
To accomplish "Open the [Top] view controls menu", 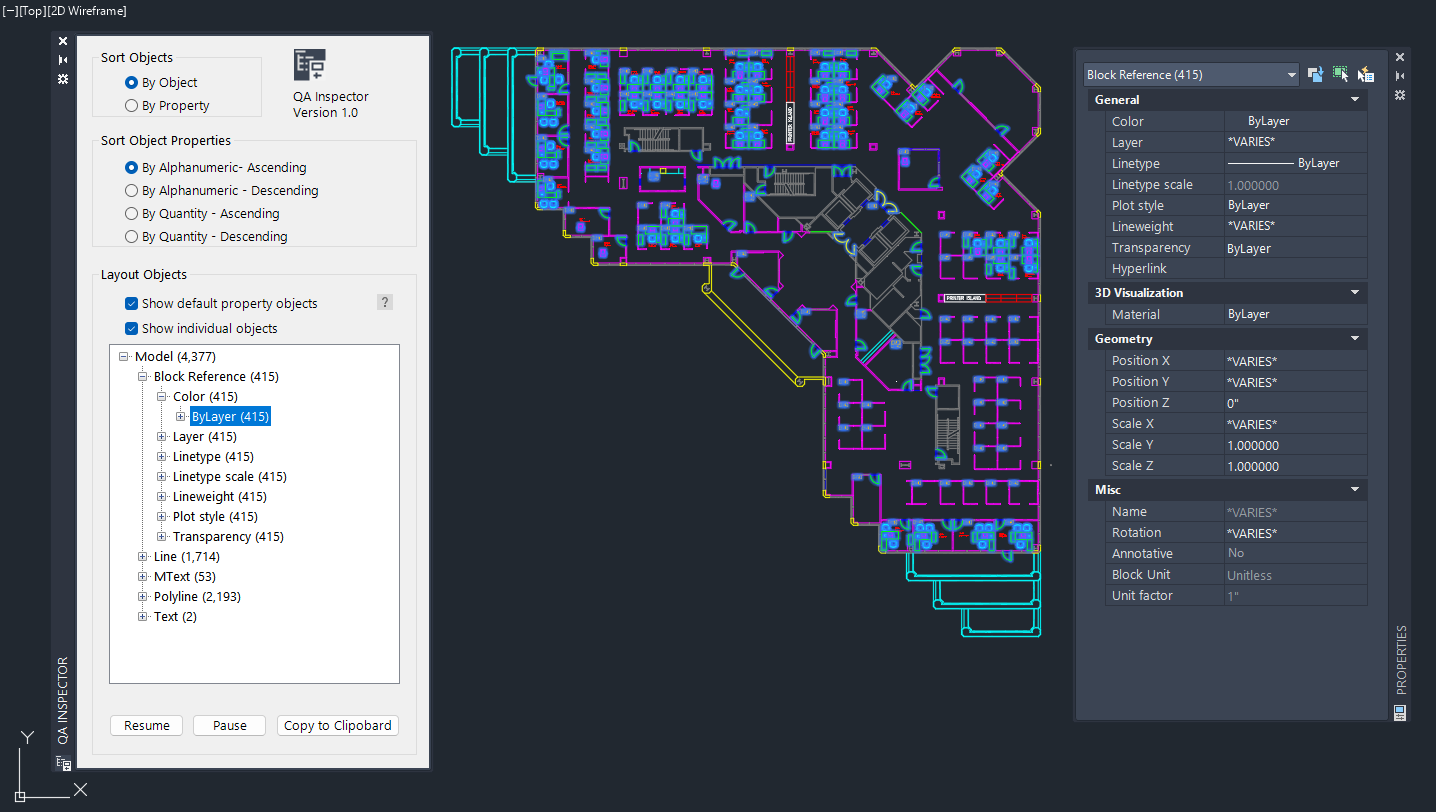I will click(32, 11).
